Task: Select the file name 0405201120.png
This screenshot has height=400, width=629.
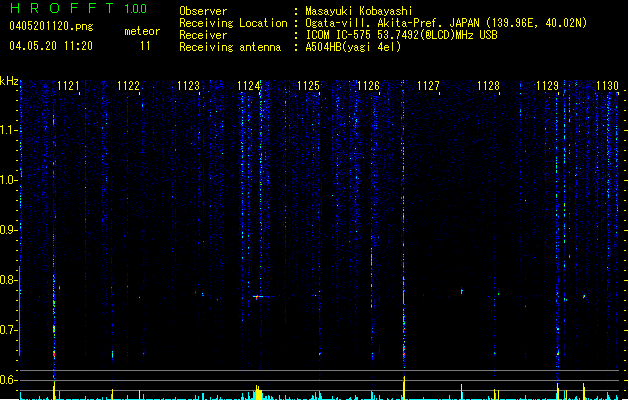Action: (51, 26)
